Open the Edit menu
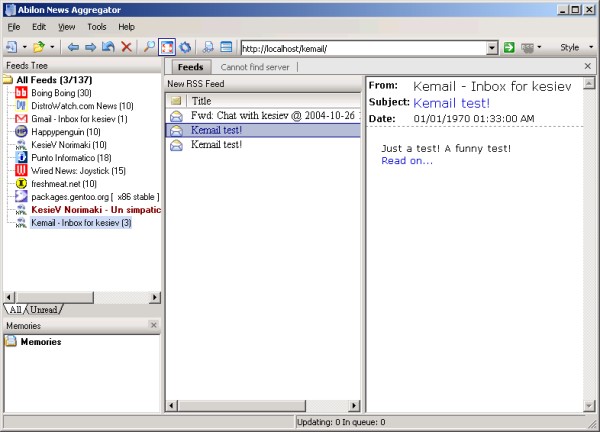The image size is (600, 432). click(x=39, y=27)
